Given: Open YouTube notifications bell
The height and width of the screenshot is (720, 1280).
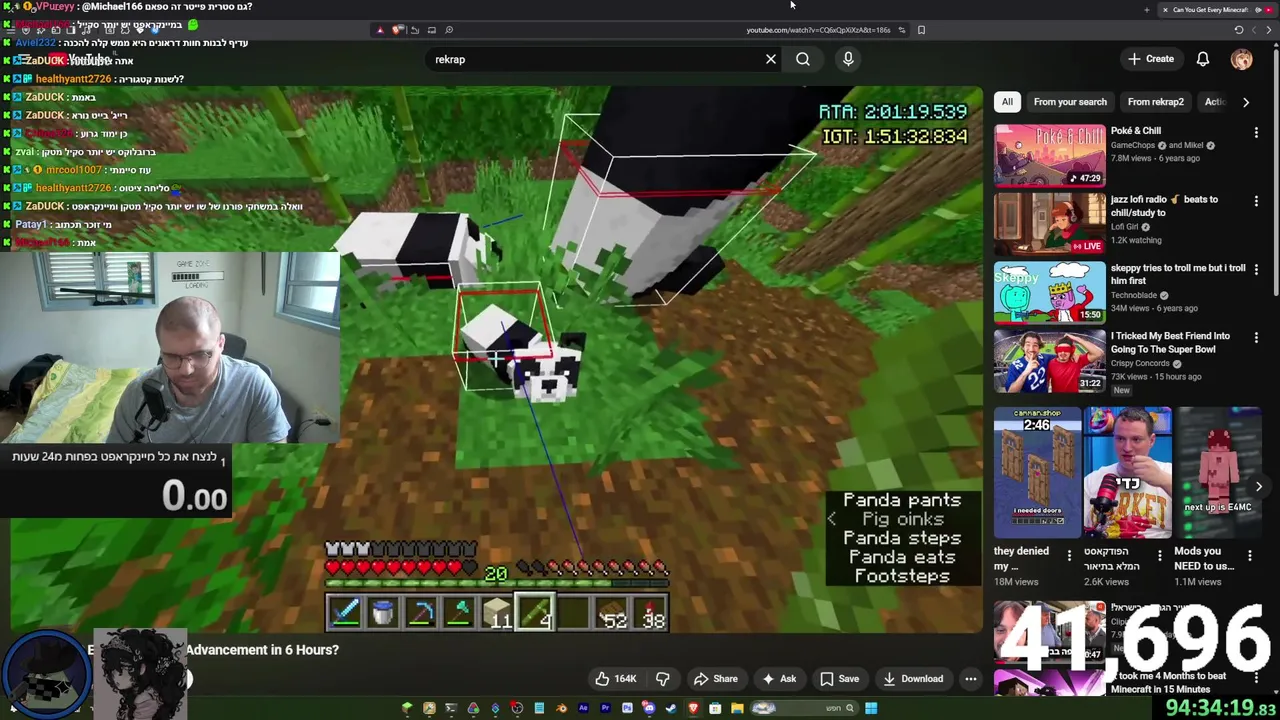Looking at the screenshot, I should pos(1203,59).
